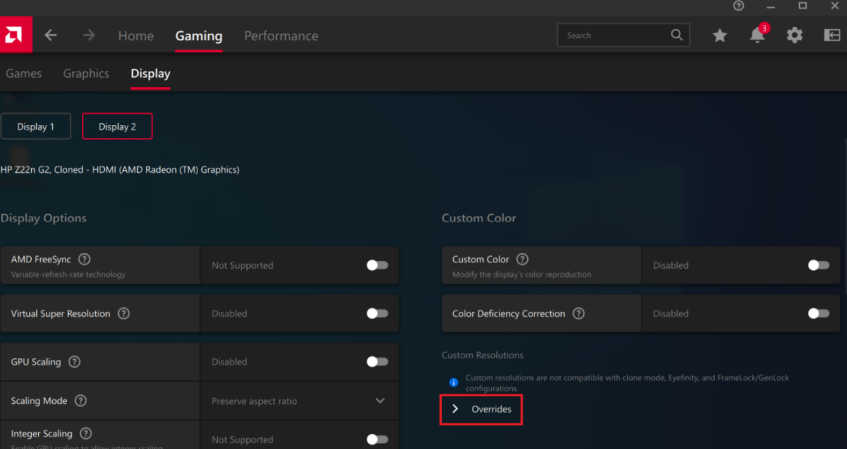
Task: Select the Display 2 button
Action: [x=117, y=126]
